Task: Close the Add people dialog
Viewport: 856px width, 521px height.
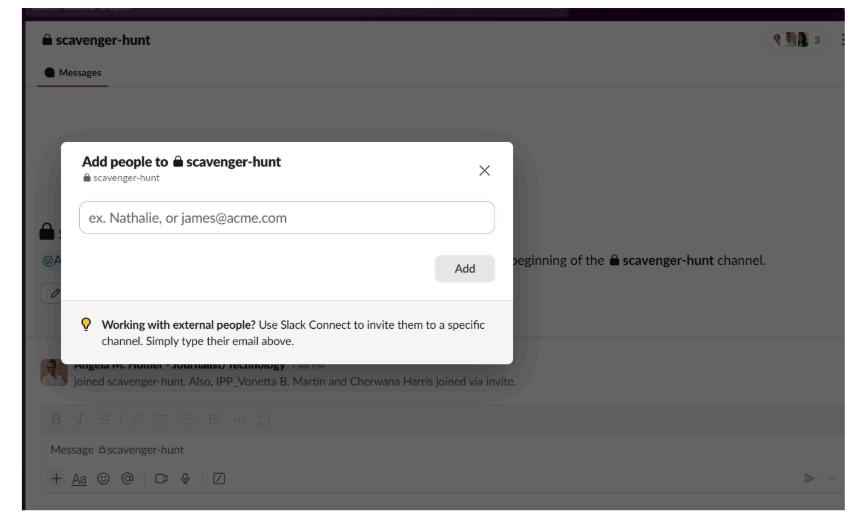Action: (x=484, y=170)
